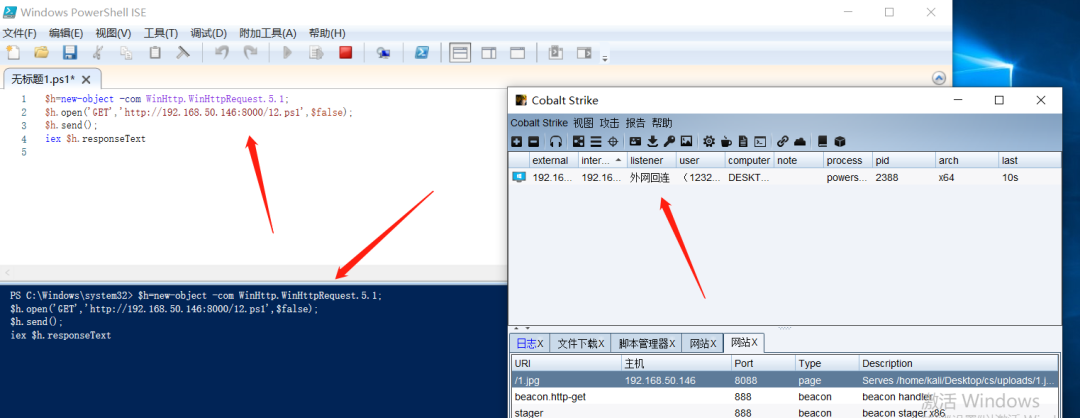Show script pane maximized layout
This screenshot has width=1080, height=418.
click(x=517, y=52)
